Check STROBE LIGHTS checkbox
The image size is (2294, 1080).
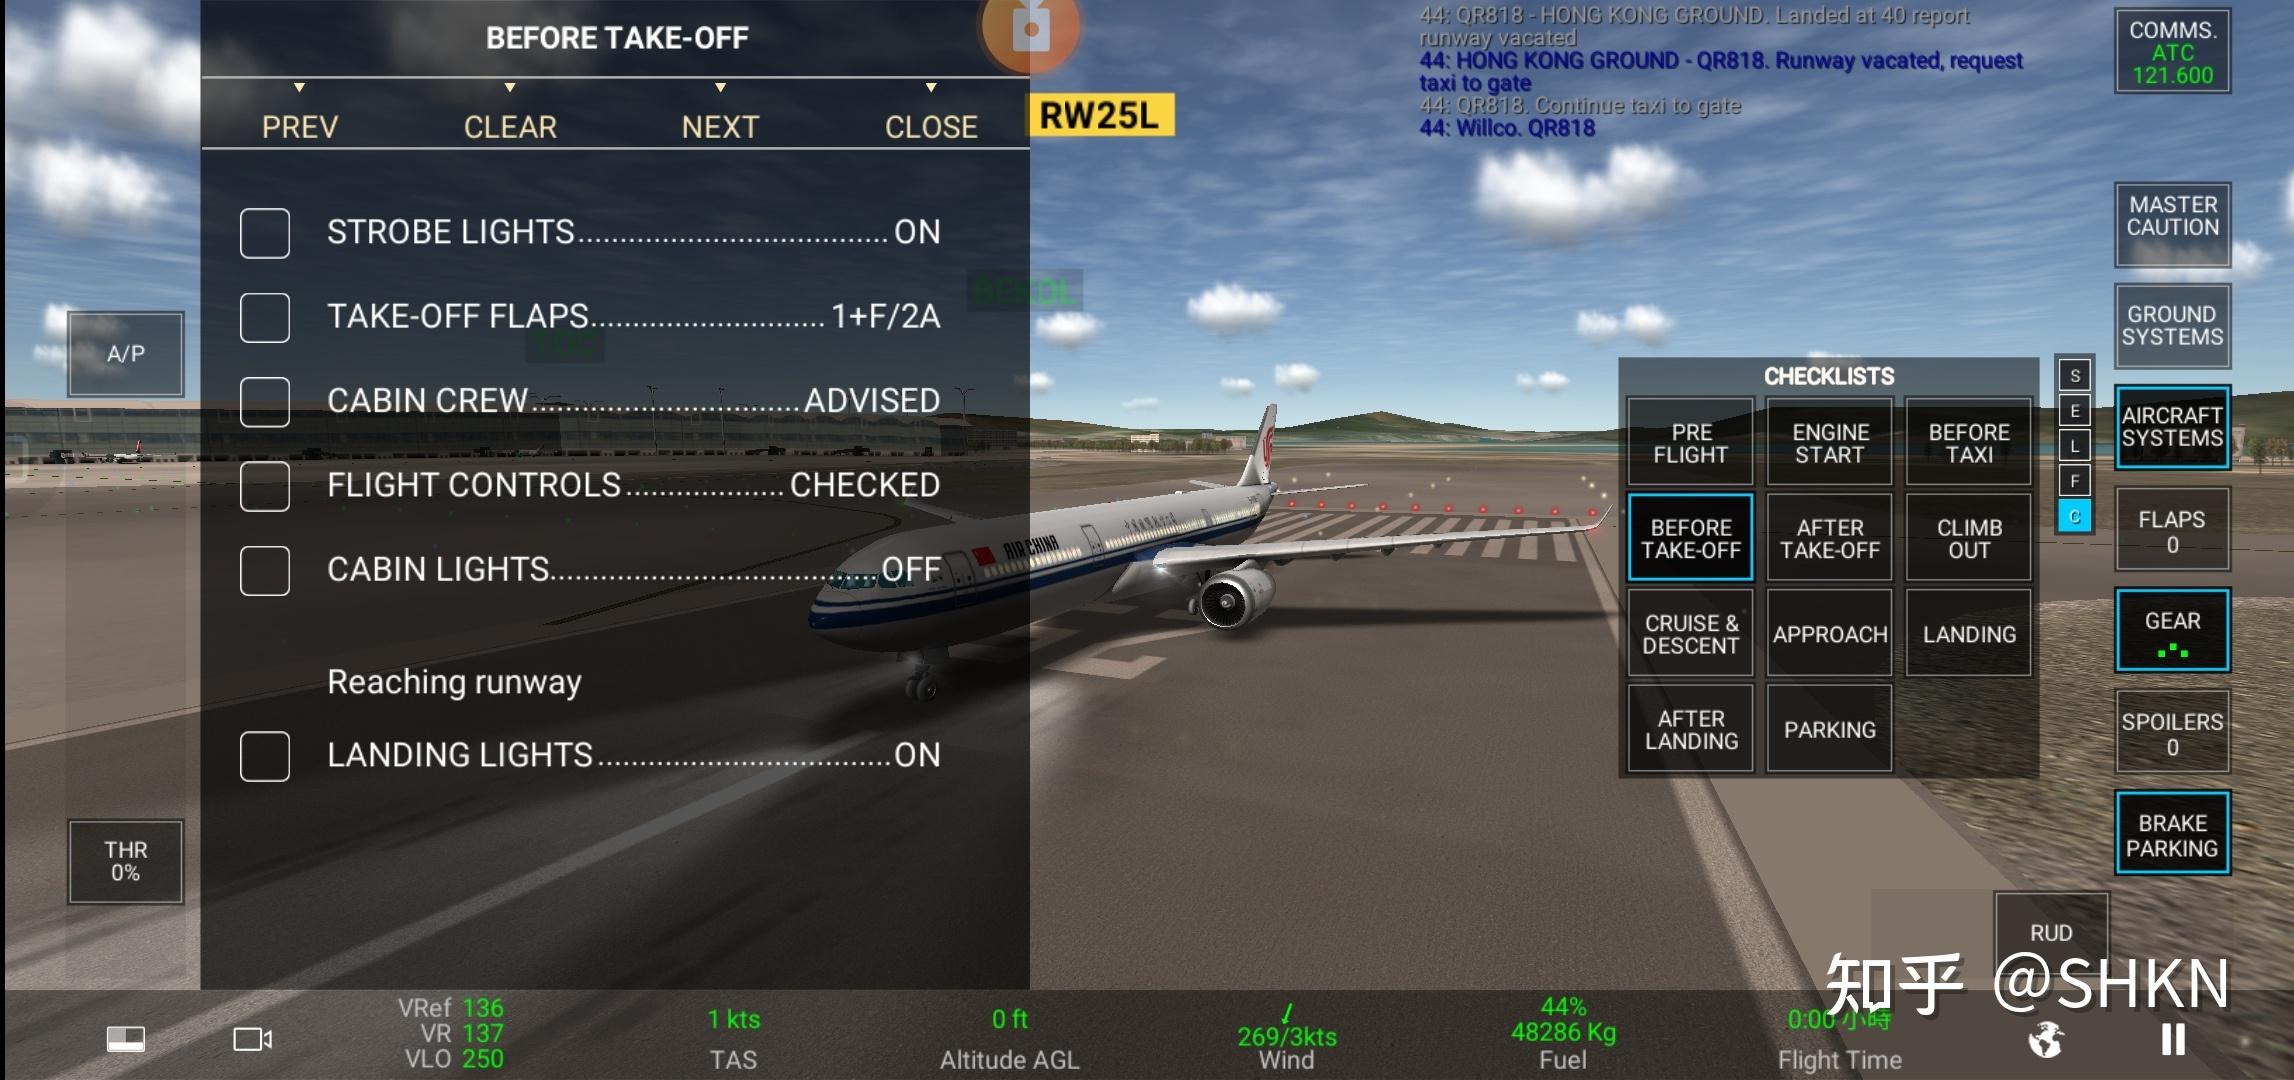coord(265,231)
